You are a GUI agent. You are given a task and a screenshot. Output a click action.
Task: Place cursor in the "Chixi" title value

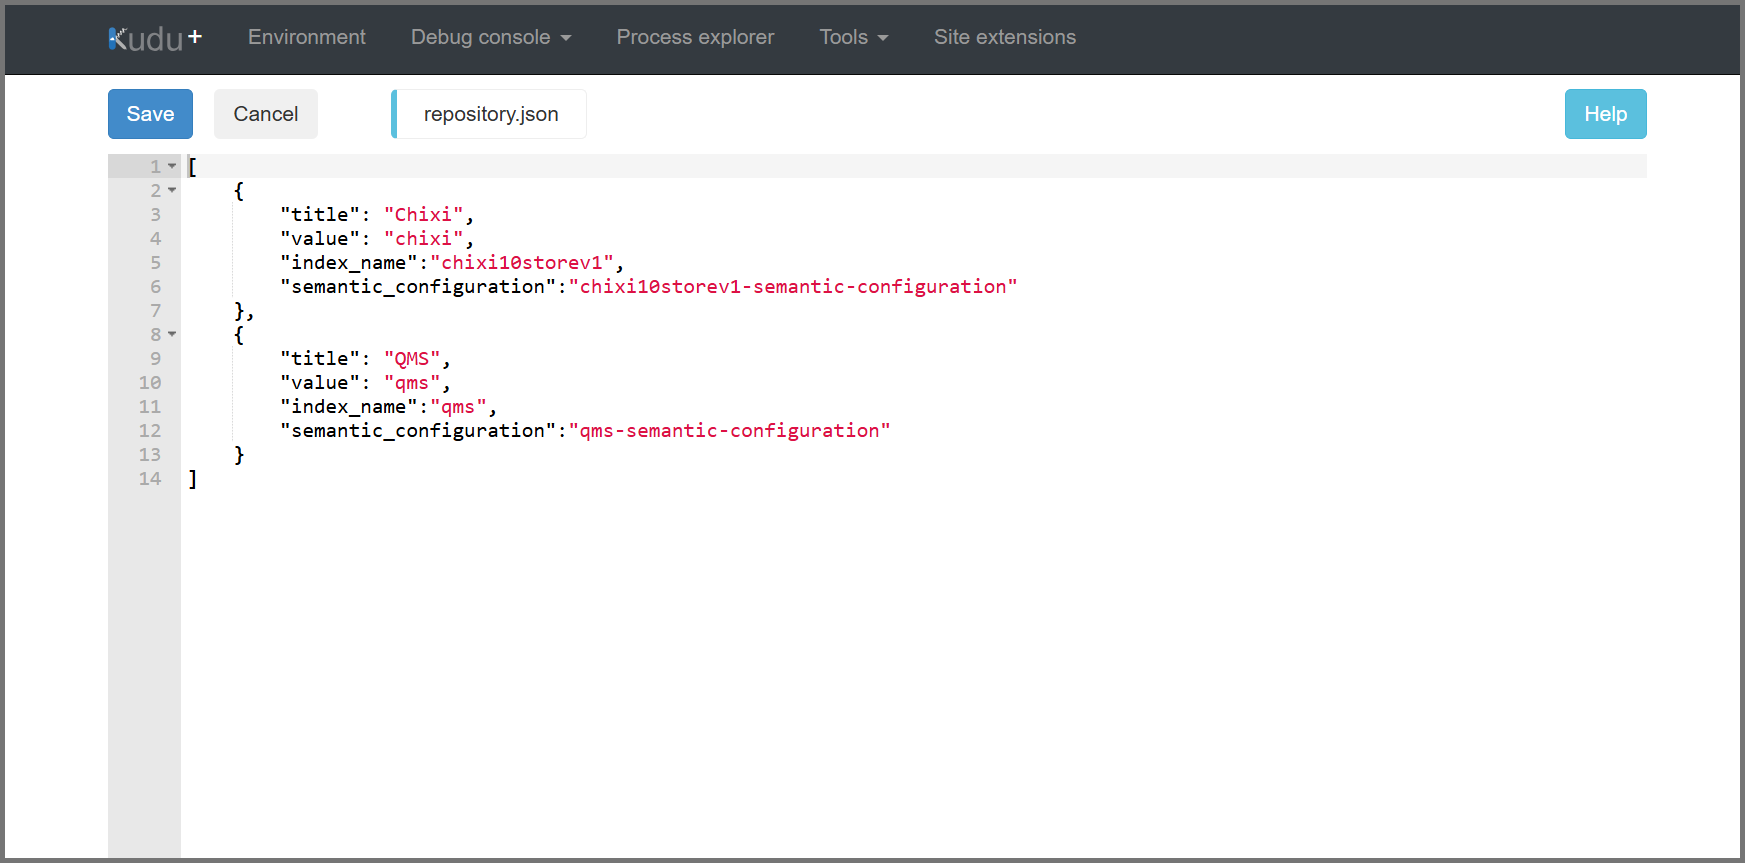coord(423,215)
